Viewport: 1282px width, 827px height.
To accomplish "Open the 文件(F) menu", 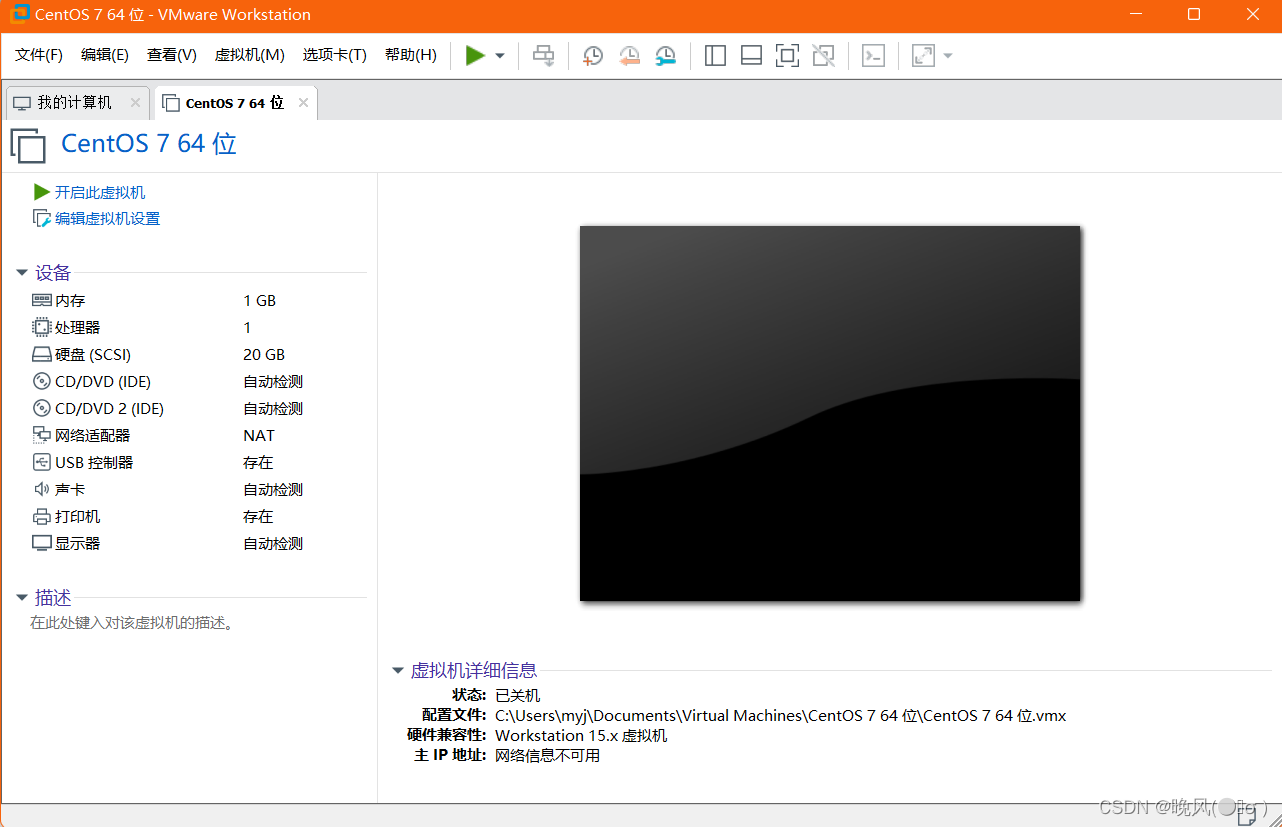I will 39,55.
